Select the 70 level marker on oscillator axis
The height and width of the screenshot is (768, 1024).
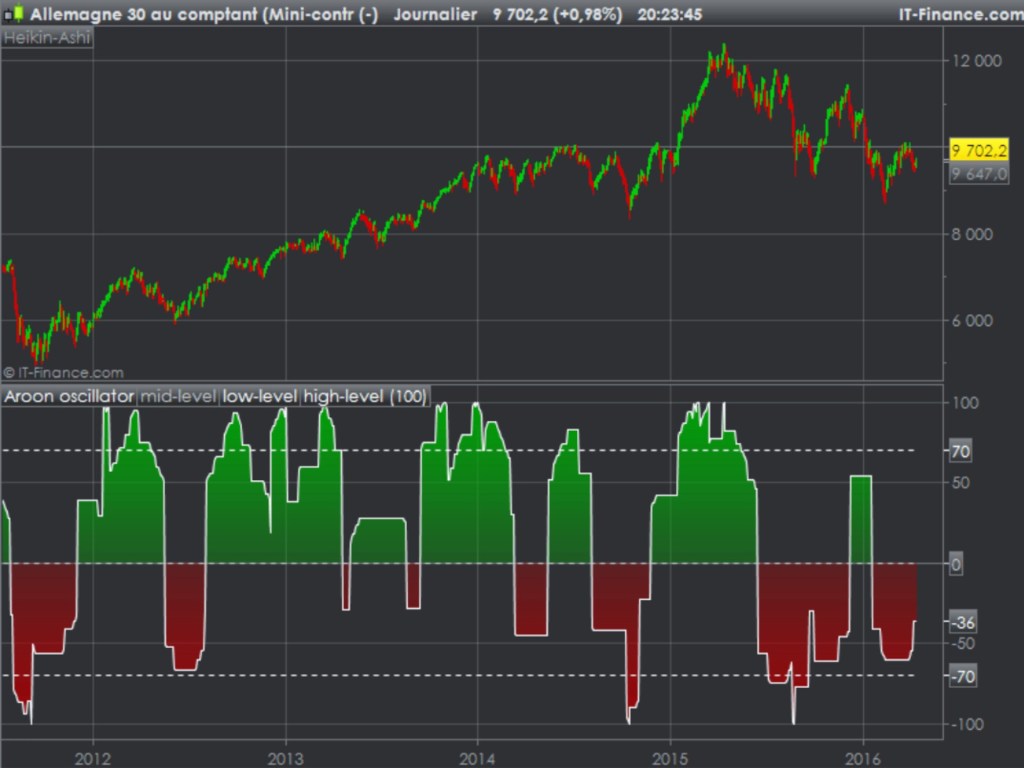click(960, 452)
